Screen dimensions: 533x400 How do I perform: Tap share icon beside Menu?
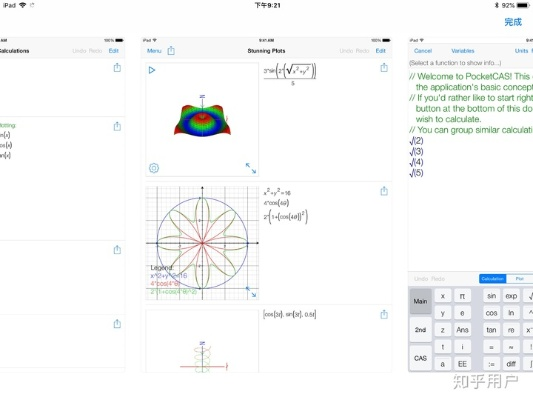(x=171, y=51)
